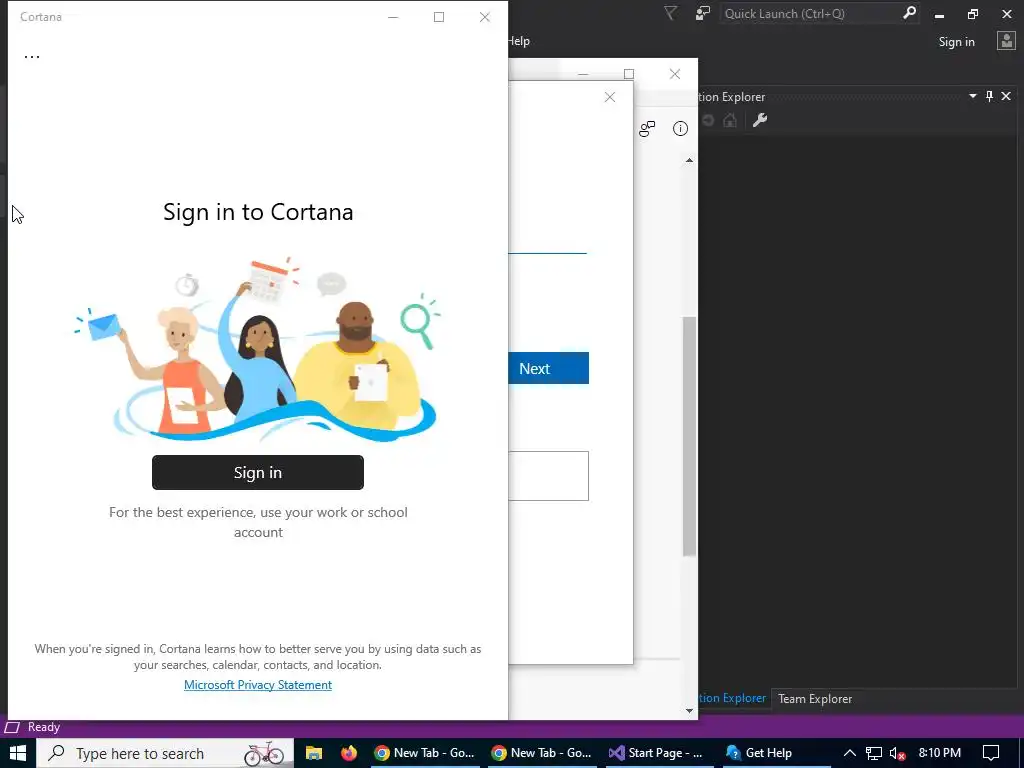Click the send feedback icon in dialog
1024x768 pixels.
[647, 129]
